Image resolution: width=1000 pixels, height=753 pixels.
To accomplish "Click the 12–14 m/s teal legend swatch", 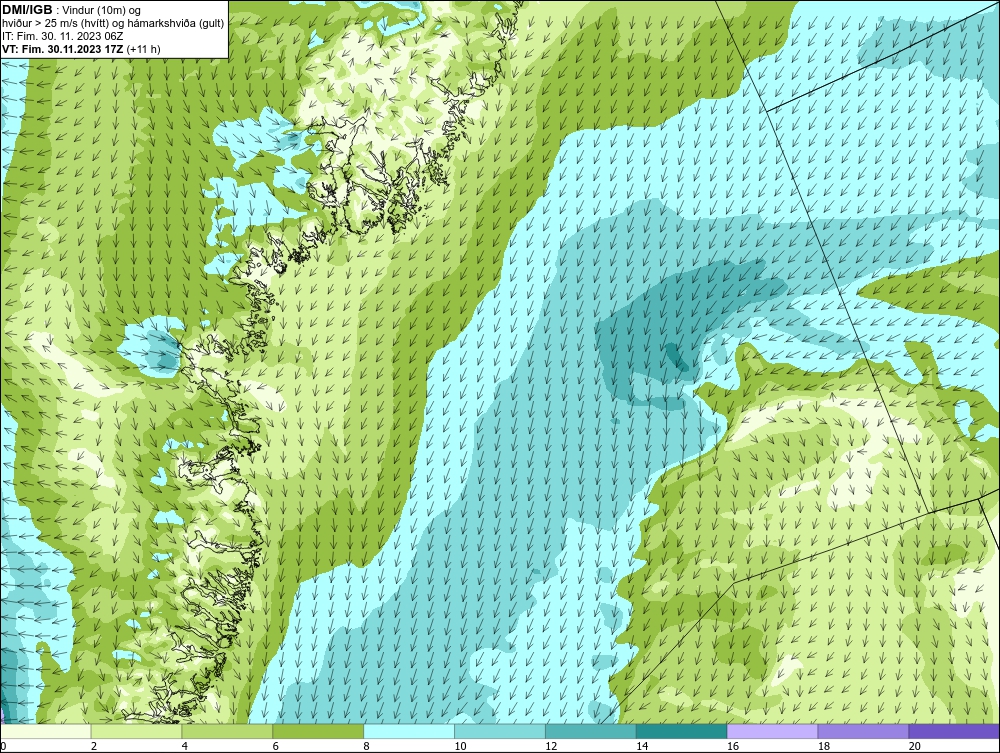I will click(x=591, y=731).
